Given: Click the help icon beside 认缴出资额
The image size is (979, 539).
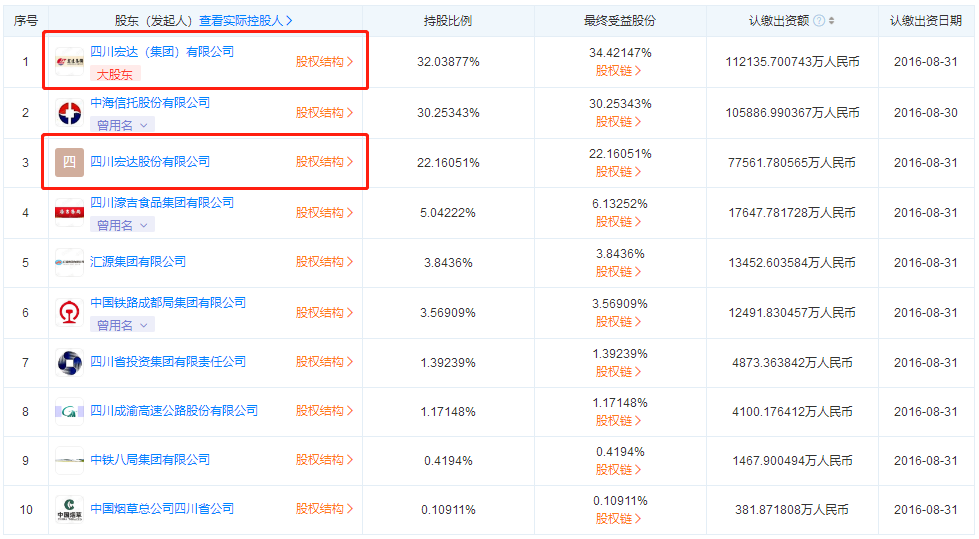Looking at the screenshot, I should pyautogui.click(x=819, y=21).
